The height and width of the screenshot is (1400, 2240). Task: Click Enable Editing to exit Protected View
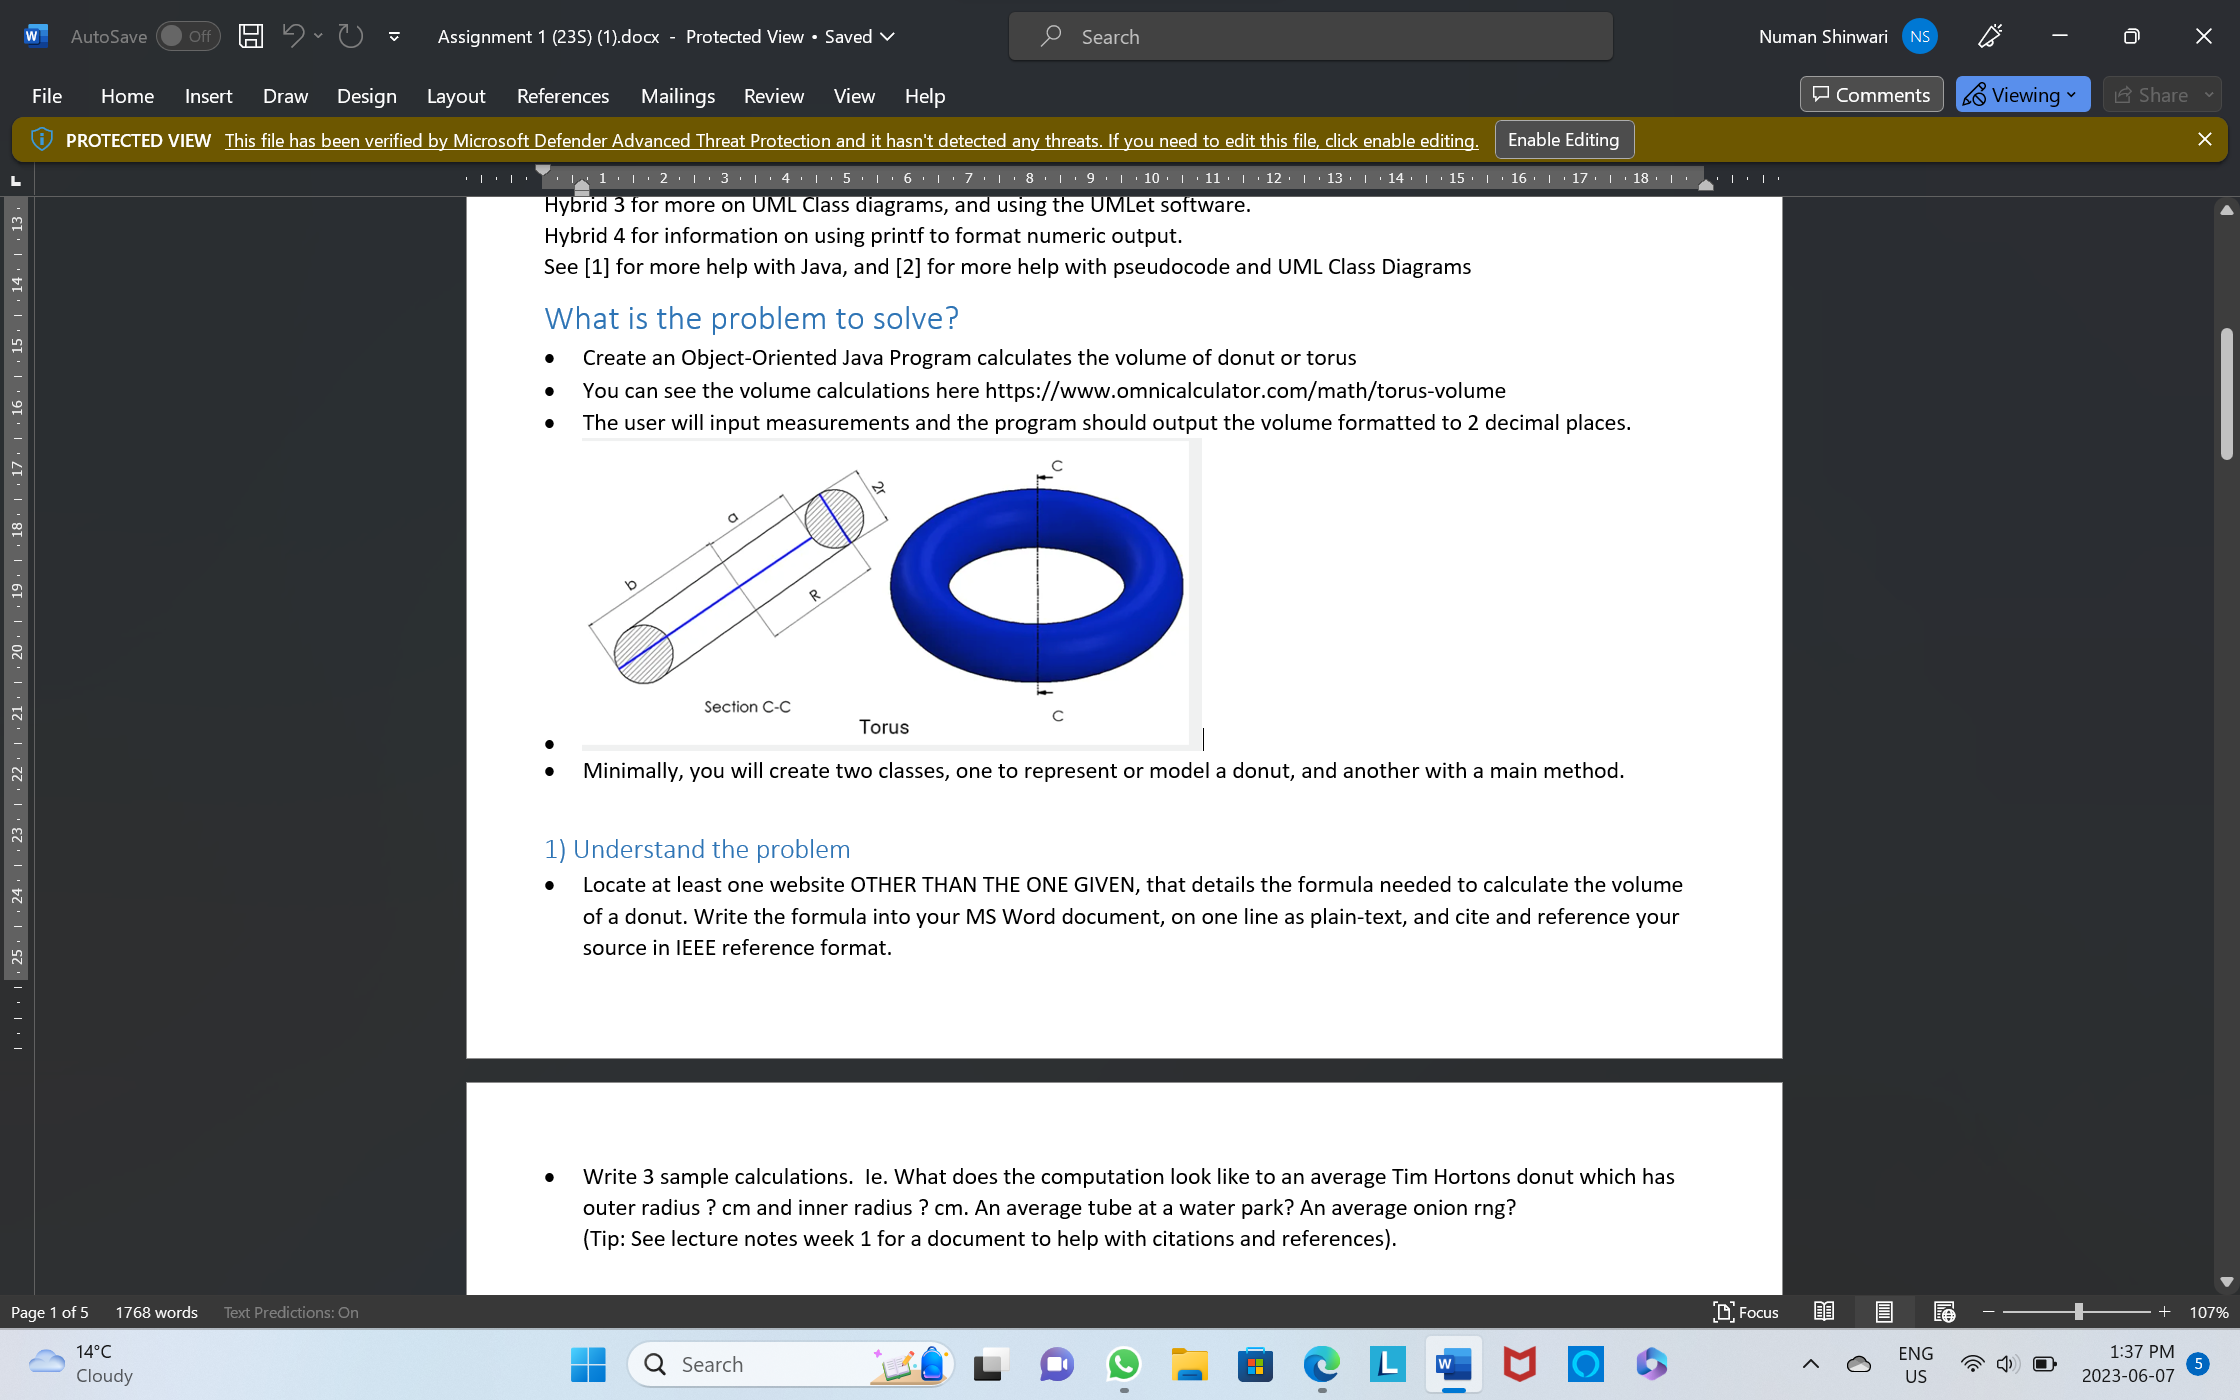(x=1564, y=139)
